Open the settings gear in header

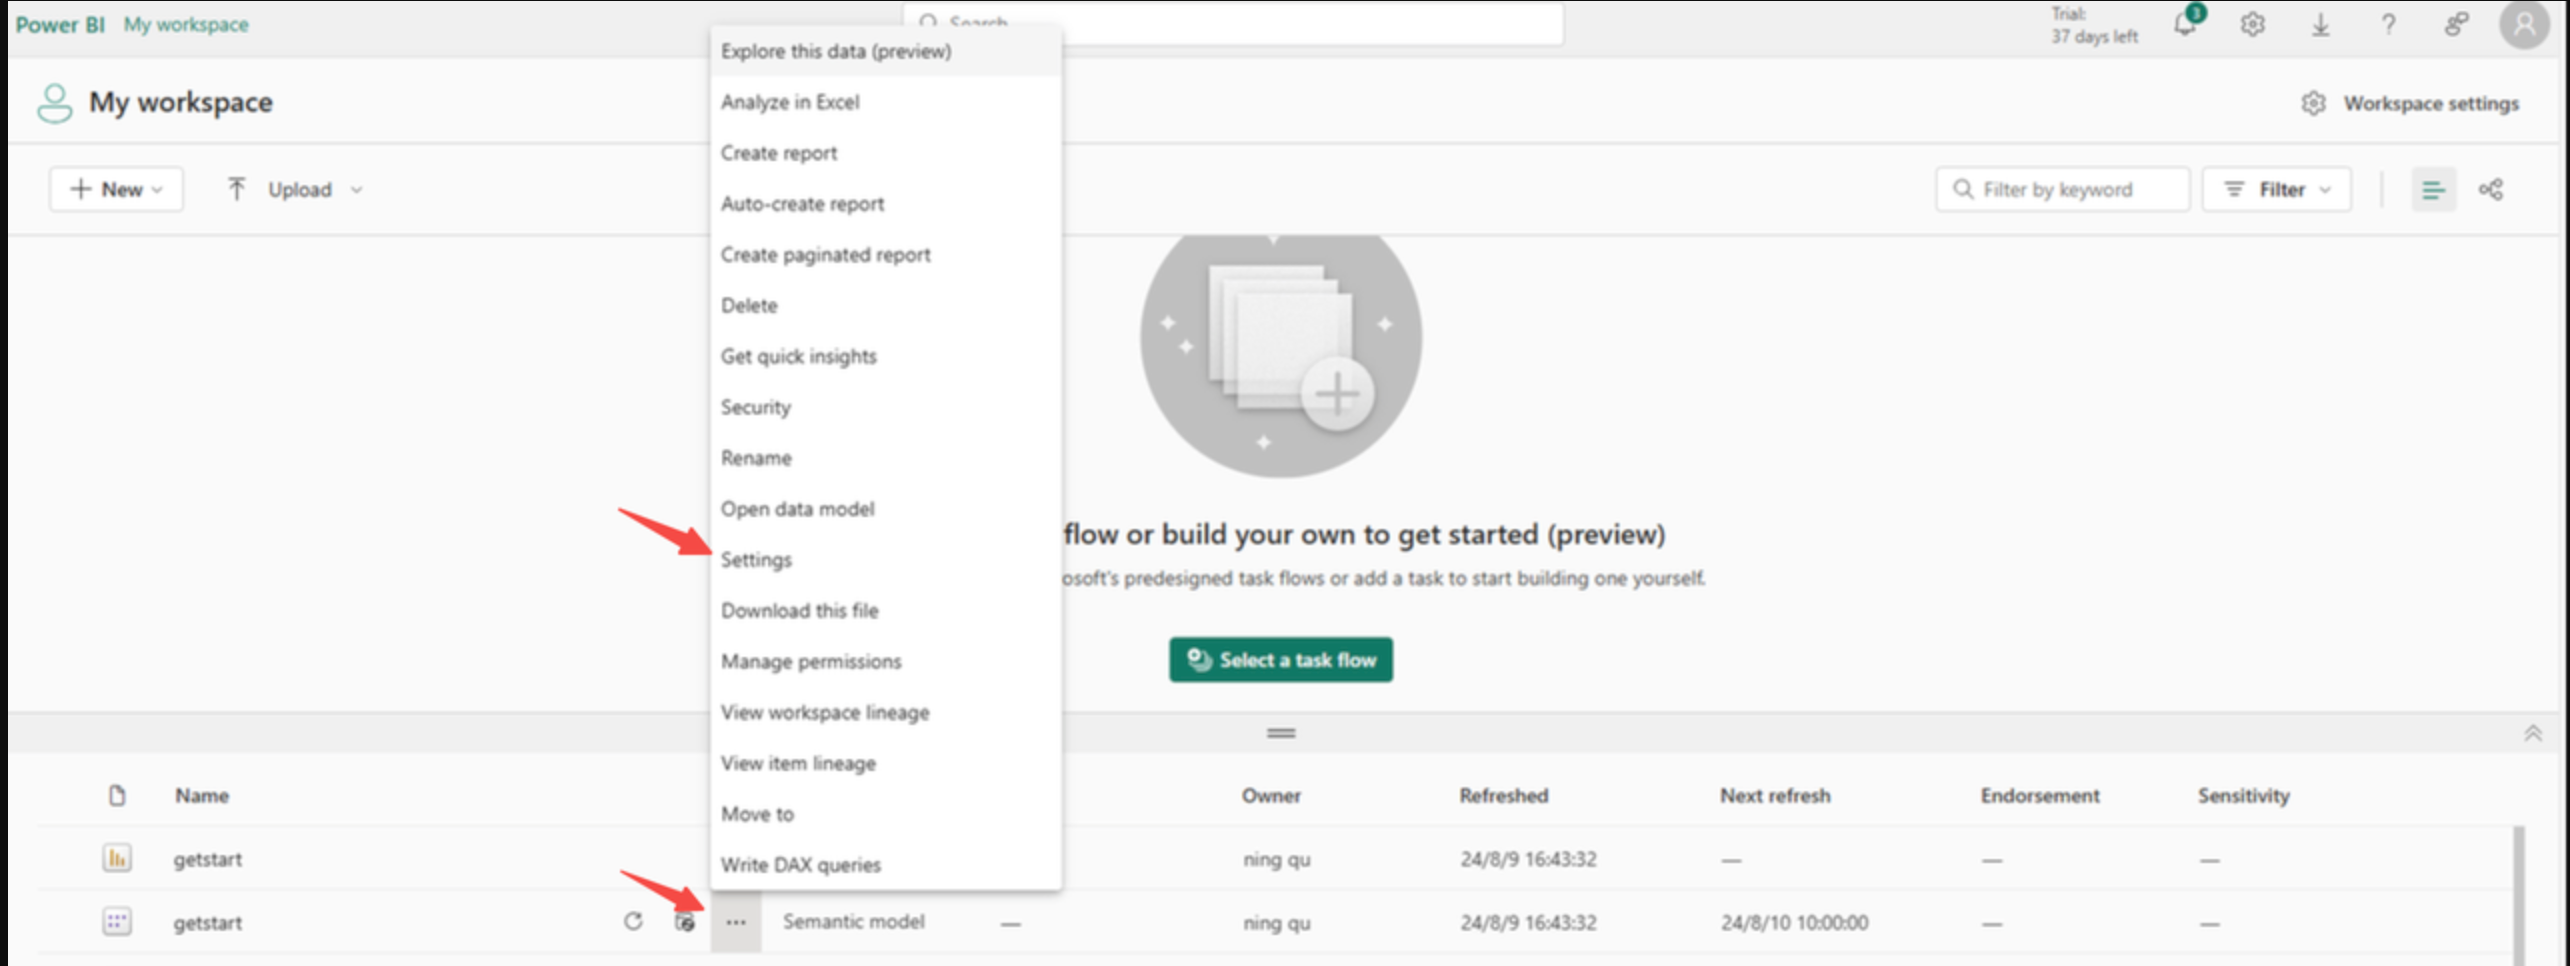pyautogui.click(x=2252, y=25)
